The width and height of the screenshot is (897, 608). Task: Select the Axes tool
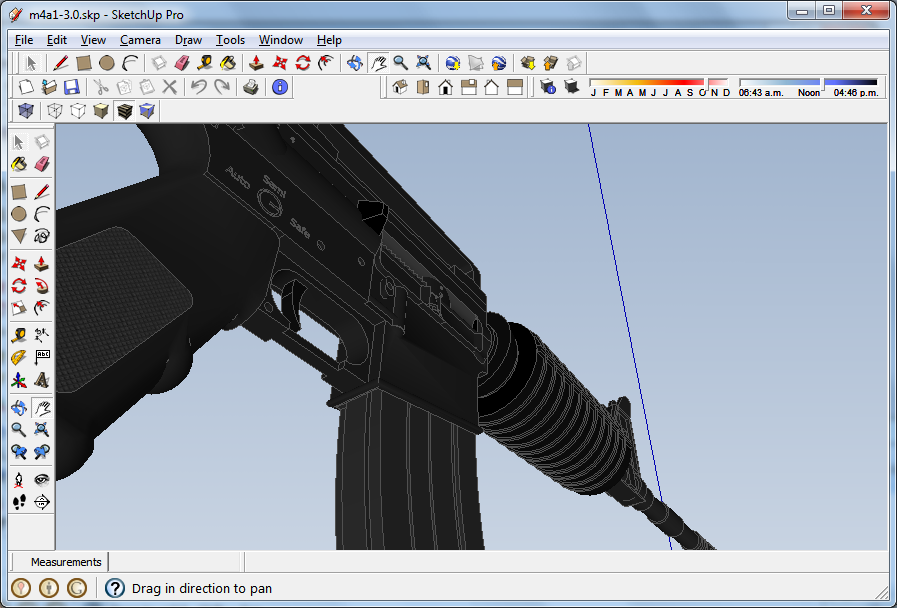click(x=19, y=380)
